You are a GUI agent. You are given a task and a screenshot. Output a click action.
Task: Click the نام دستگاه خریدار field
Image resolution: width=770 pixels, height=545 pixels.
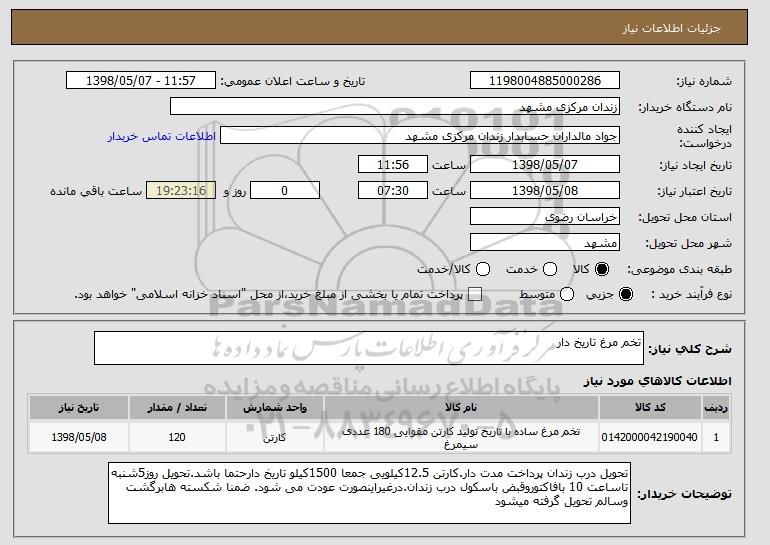coord(395,107)
